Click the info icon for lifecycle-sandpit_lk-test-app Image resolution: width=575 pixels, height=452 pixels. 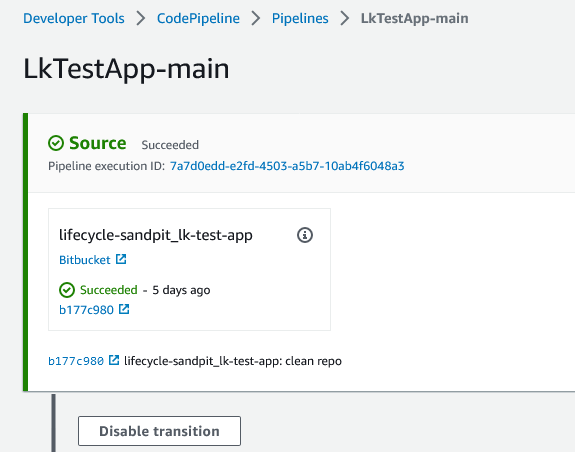pyautogui.click(x=305, y=235)
